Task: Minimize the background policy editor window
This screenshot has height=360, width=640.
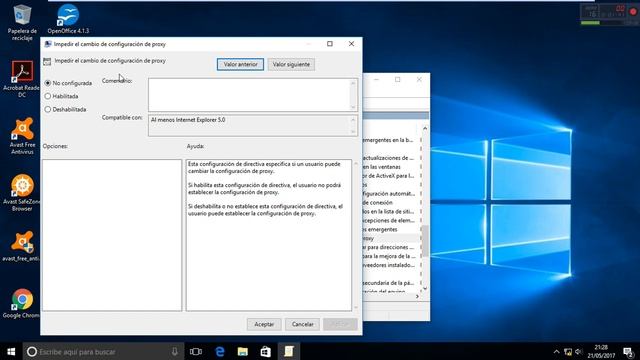Action: coord(376,80)
